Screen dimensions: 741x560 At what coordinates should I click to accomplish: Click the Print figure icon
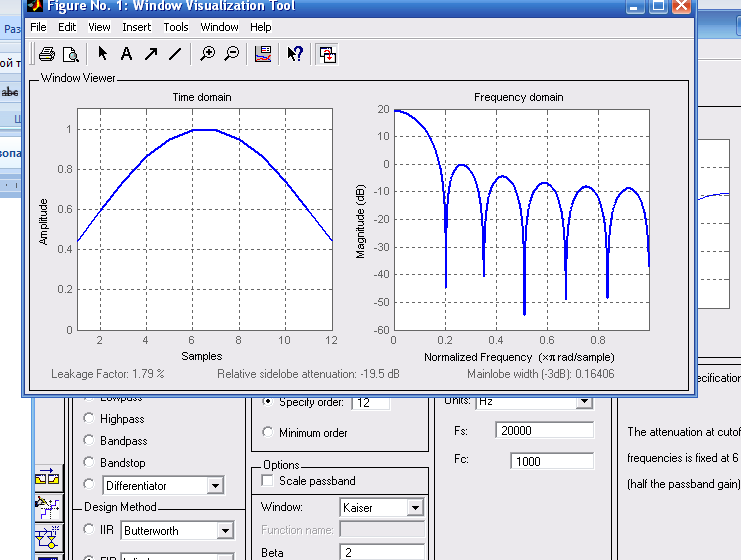[x=46, y=54]
